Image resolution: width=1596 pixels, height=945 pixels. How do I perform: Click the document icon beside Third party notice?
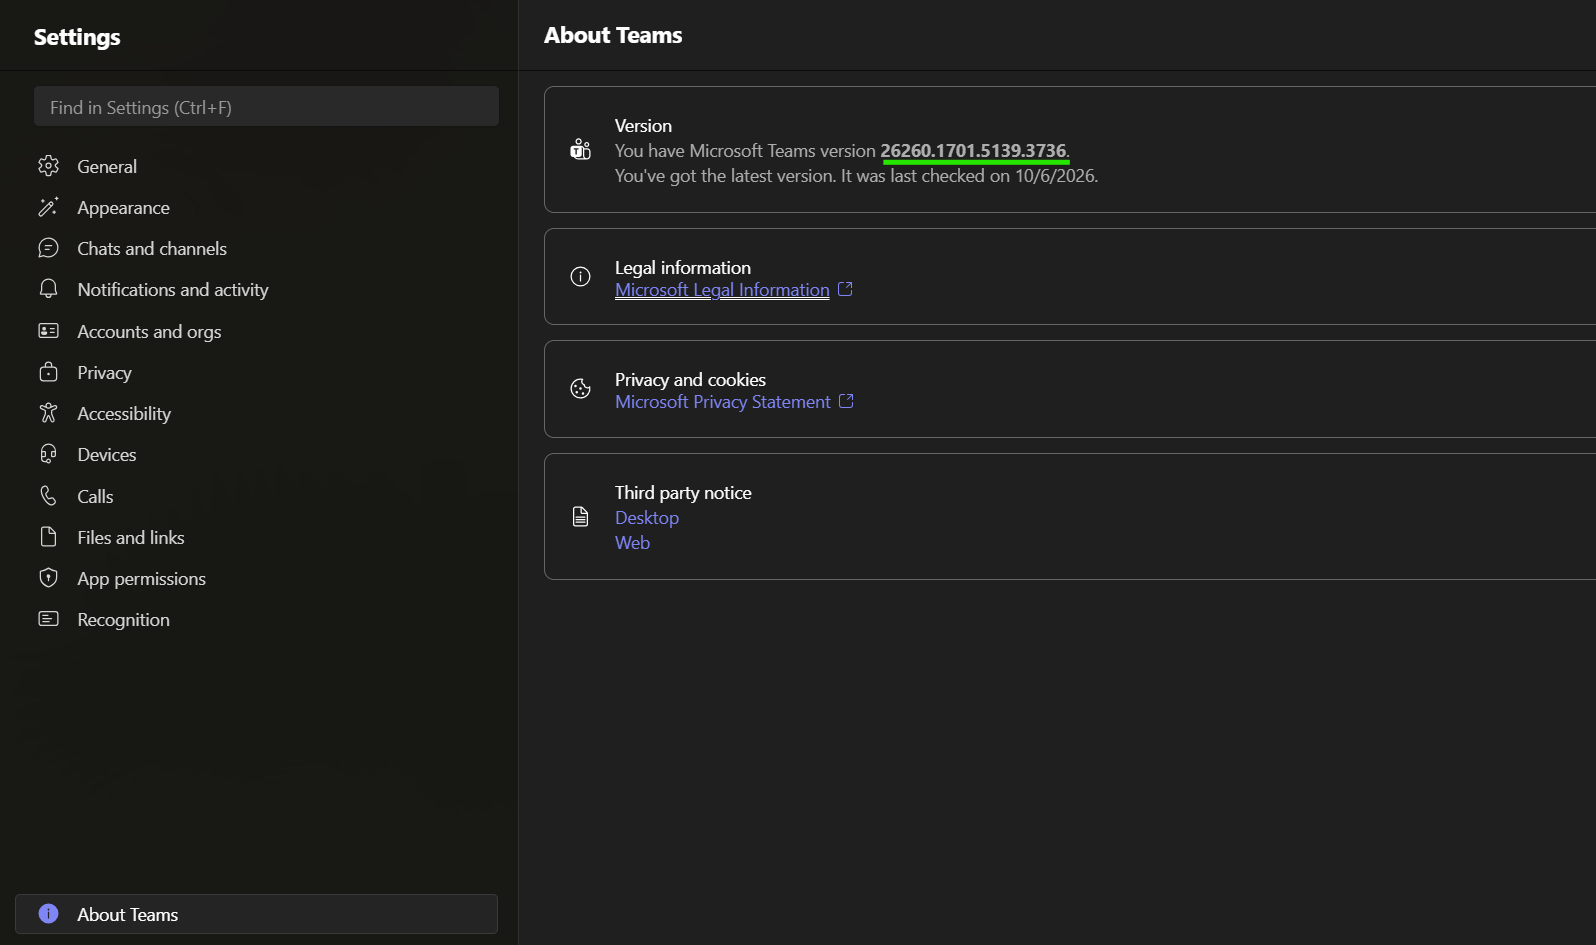(x=580, y=517)
